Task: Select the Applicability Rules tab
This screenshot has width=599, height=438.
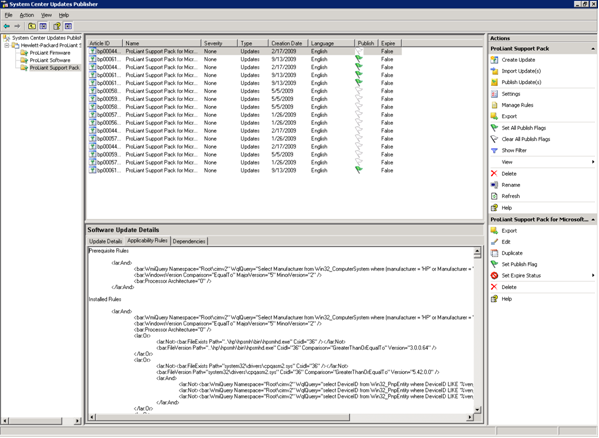Action: click(x=147, y=241)
